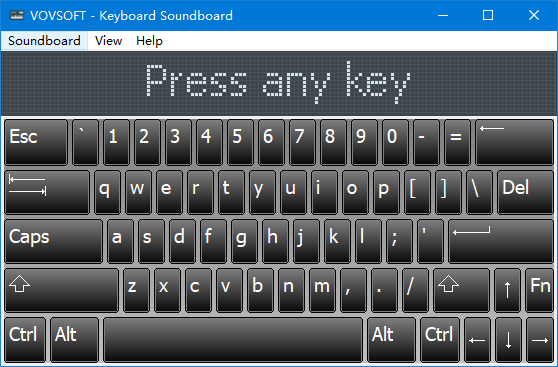Click the left Shift key
The height and width of the screenshot is (367, 558).
pyautogui.click(x=62, y=290)
